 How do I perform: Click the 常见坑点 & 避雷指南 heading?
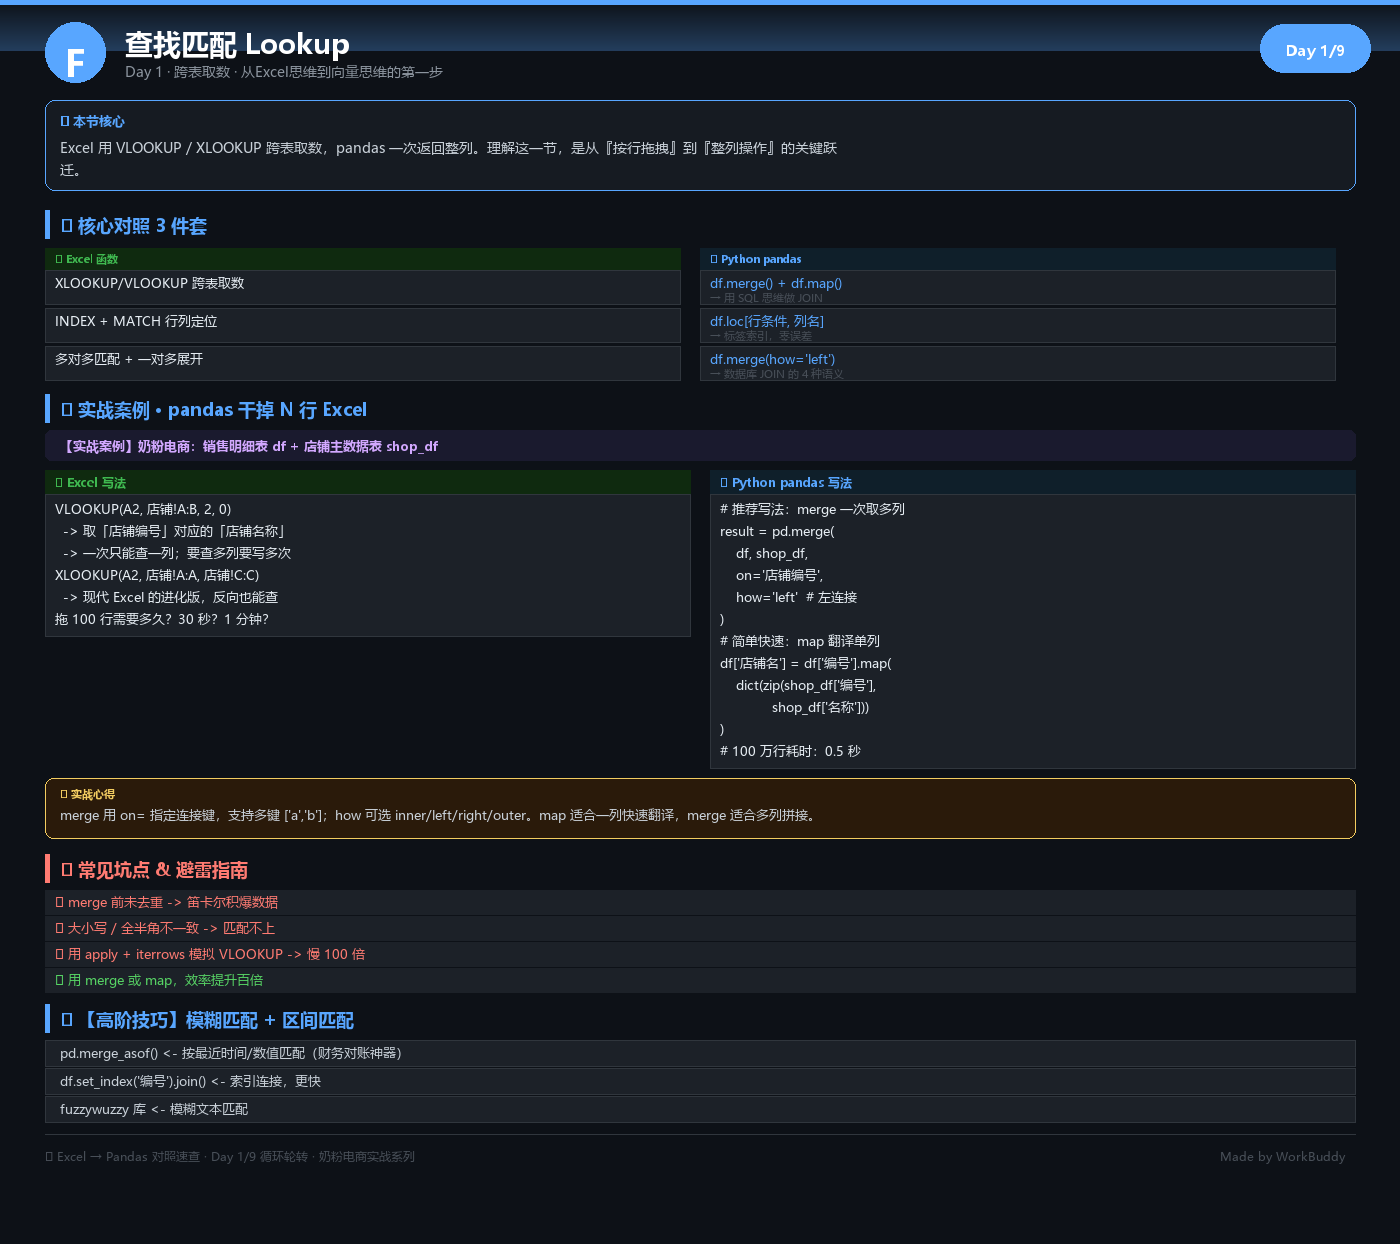point(154,870)
